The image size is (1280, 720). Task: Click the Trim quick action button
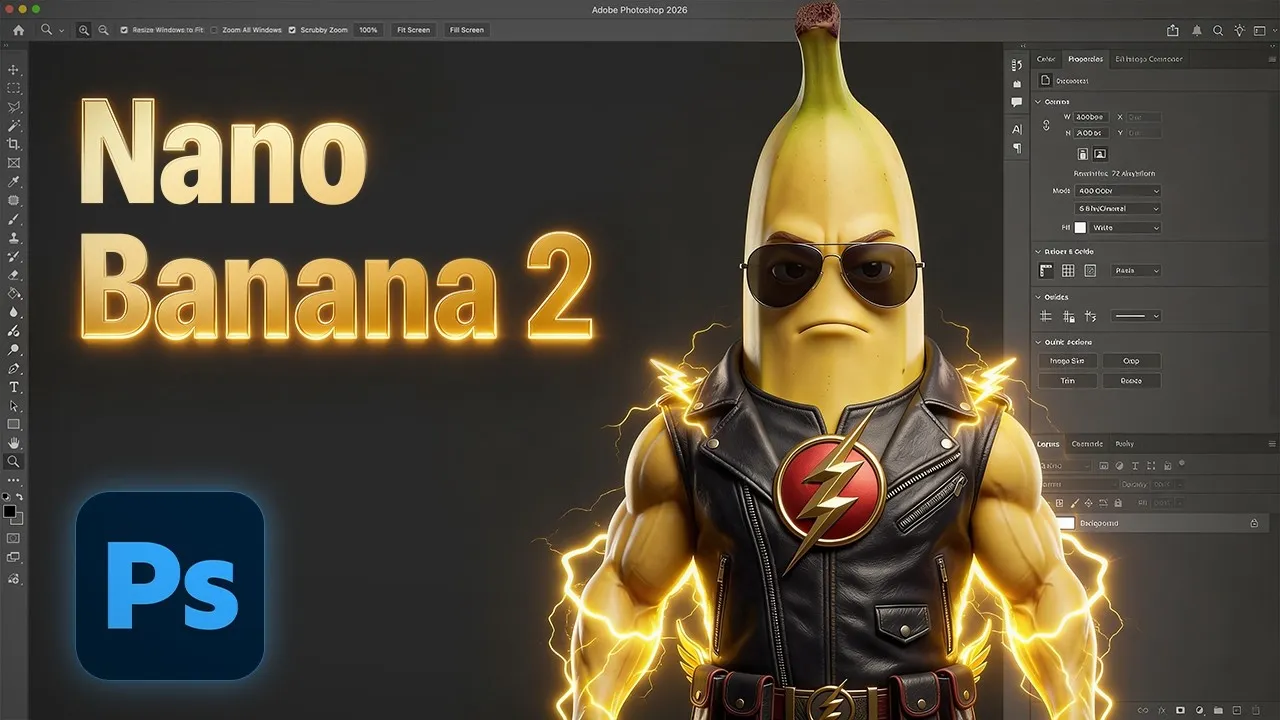(x=1067, y=381)
